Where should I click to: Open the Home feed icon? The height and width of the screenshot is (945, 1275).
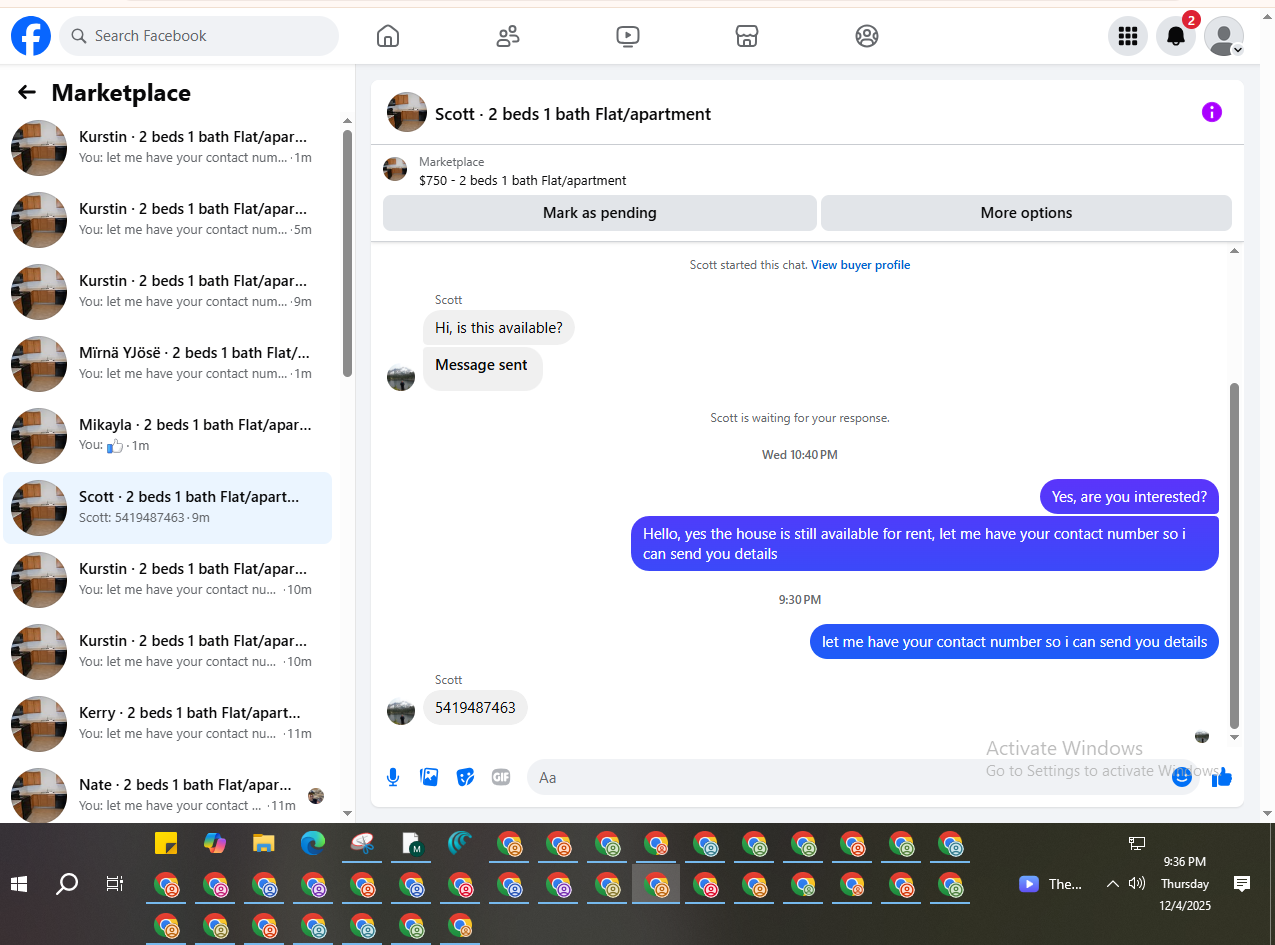coord(388,36)
